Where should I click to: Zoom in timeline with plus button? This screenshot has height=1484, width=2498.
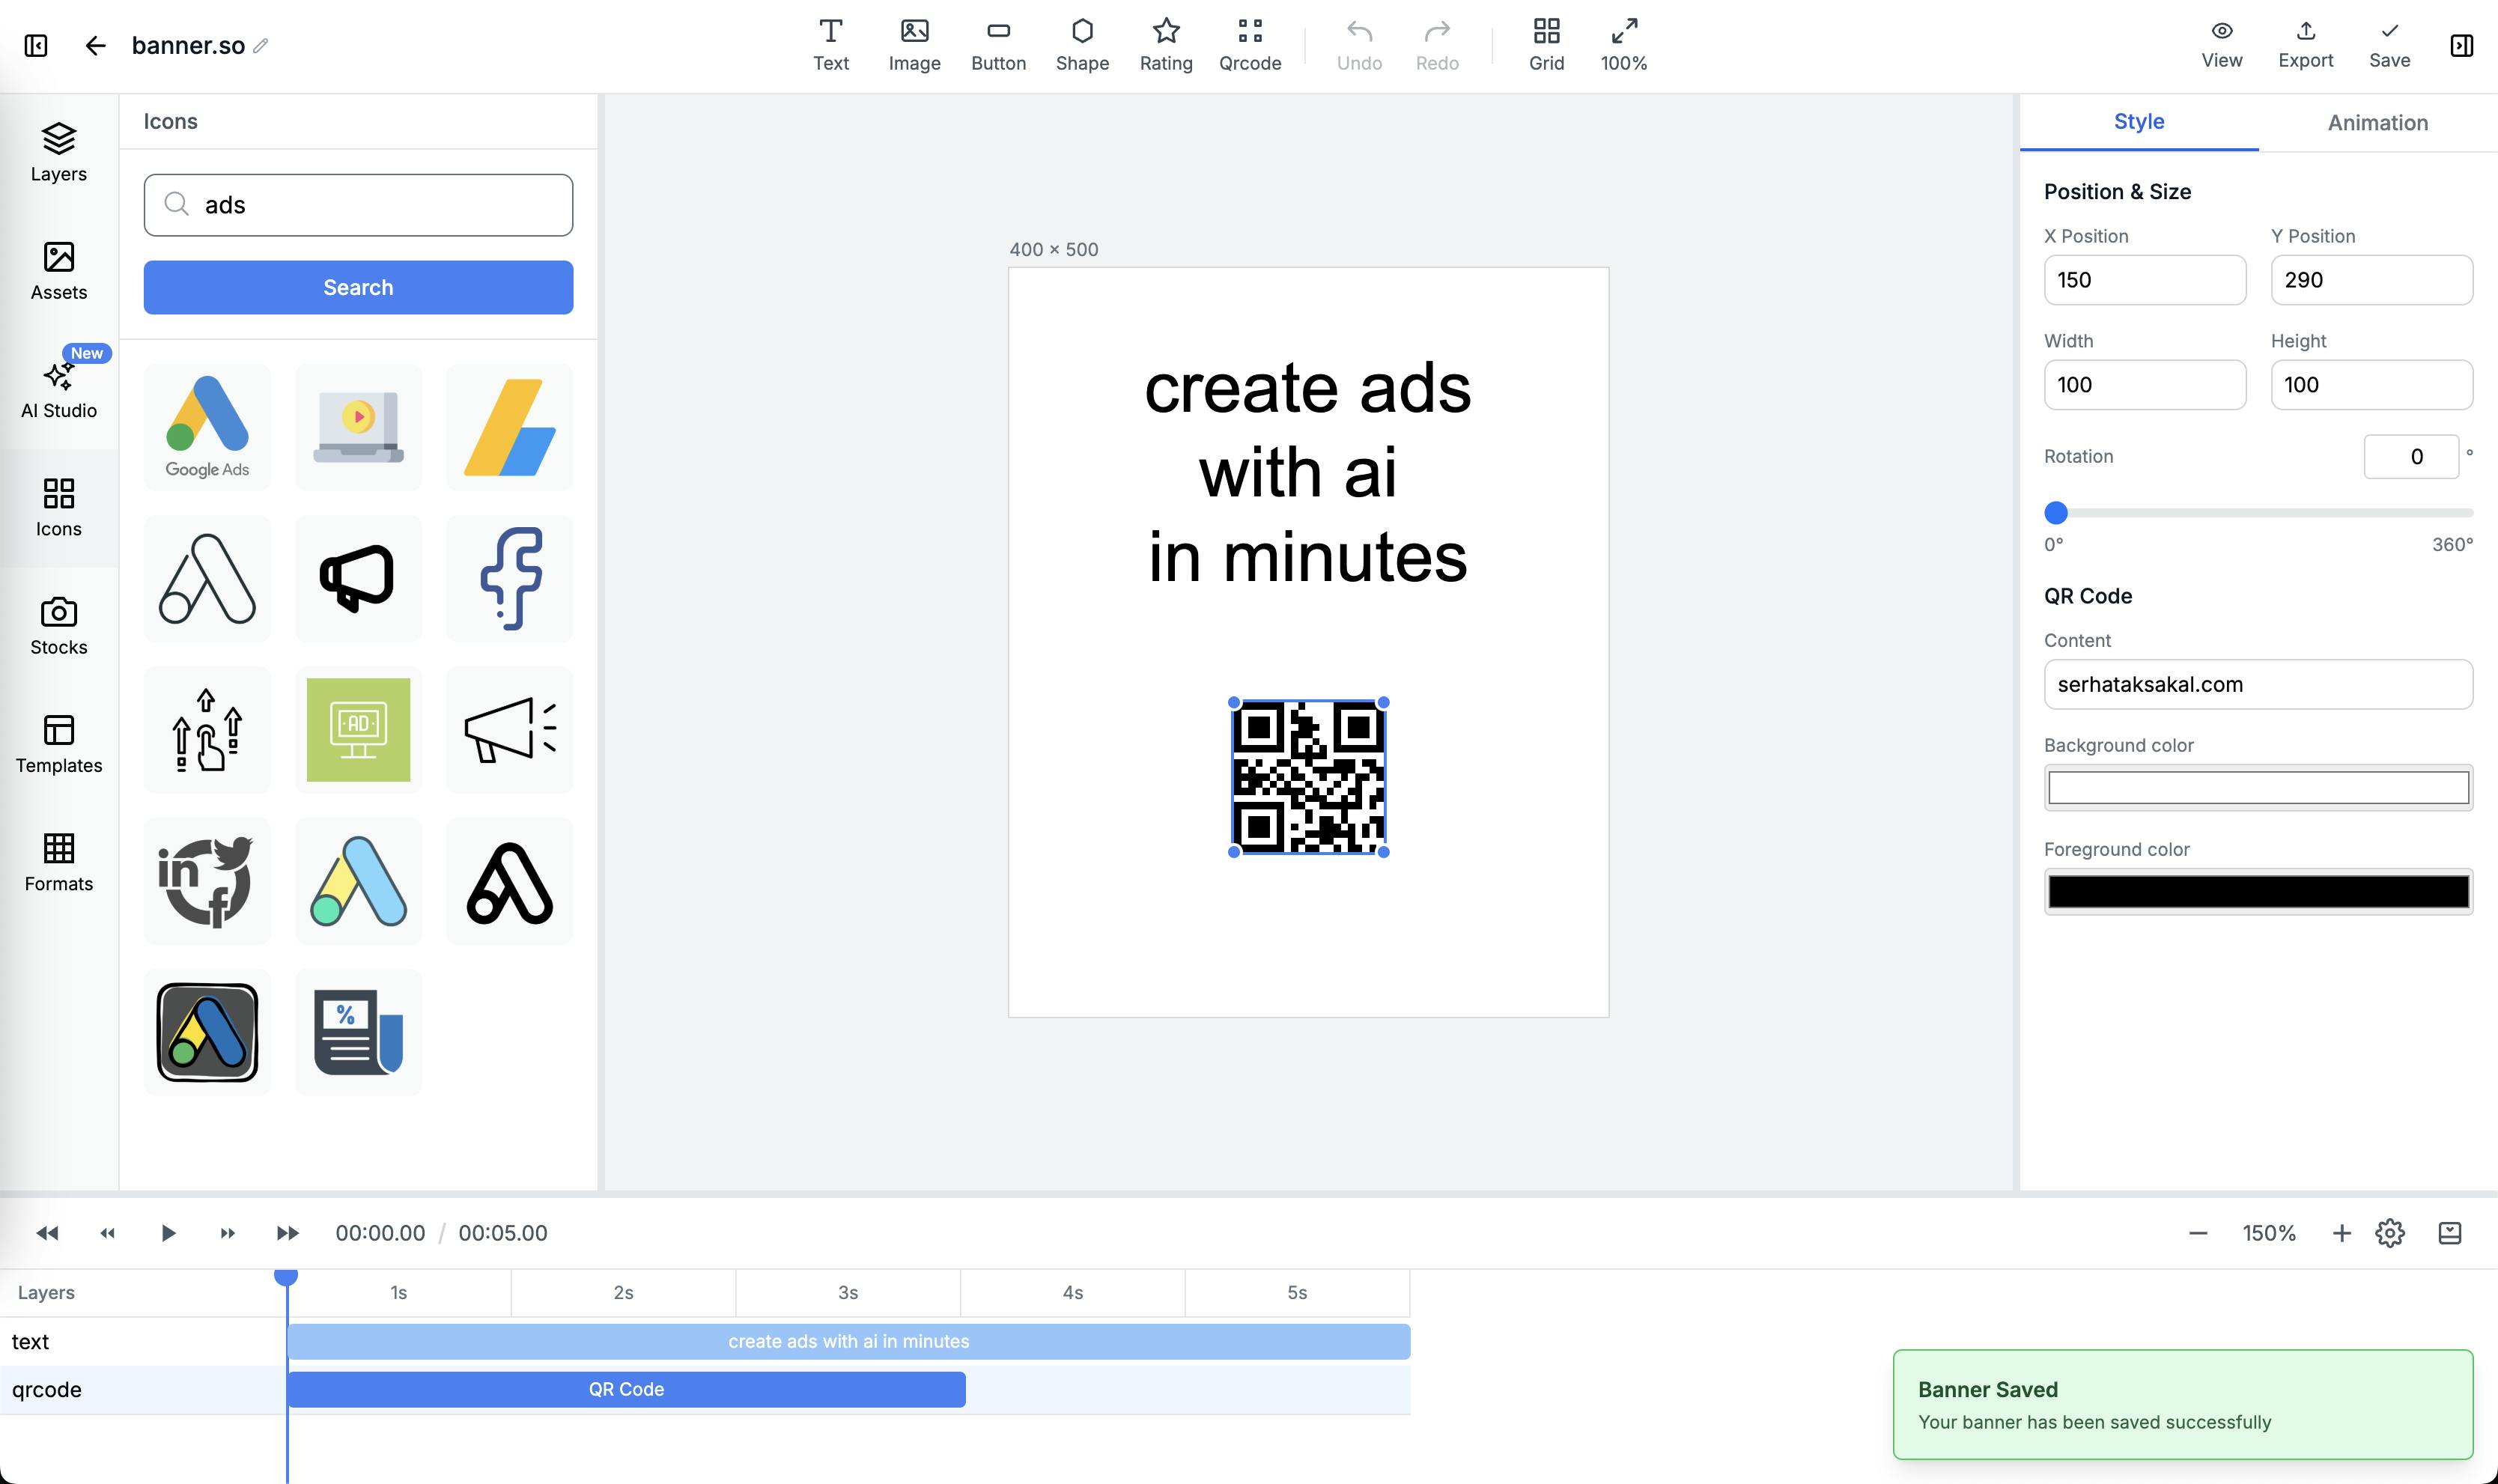(x=2341, y=1233)
